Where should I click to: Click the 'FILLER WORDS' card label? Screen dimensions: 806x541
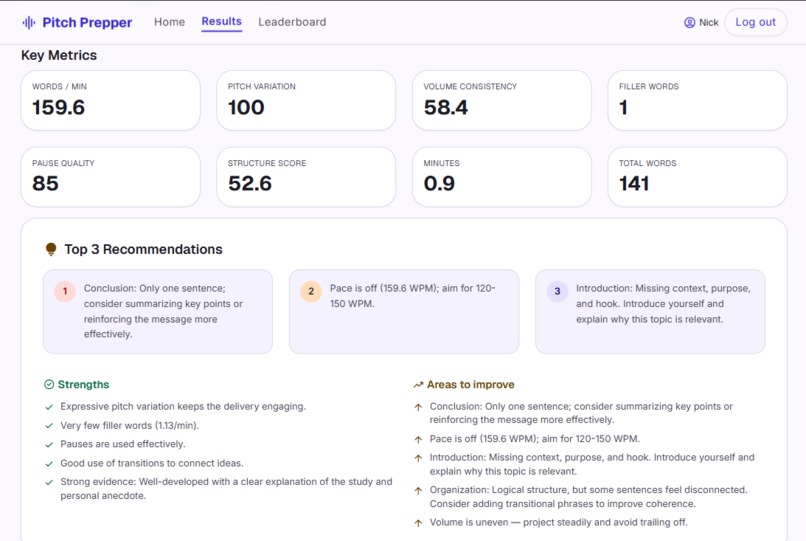649,86
